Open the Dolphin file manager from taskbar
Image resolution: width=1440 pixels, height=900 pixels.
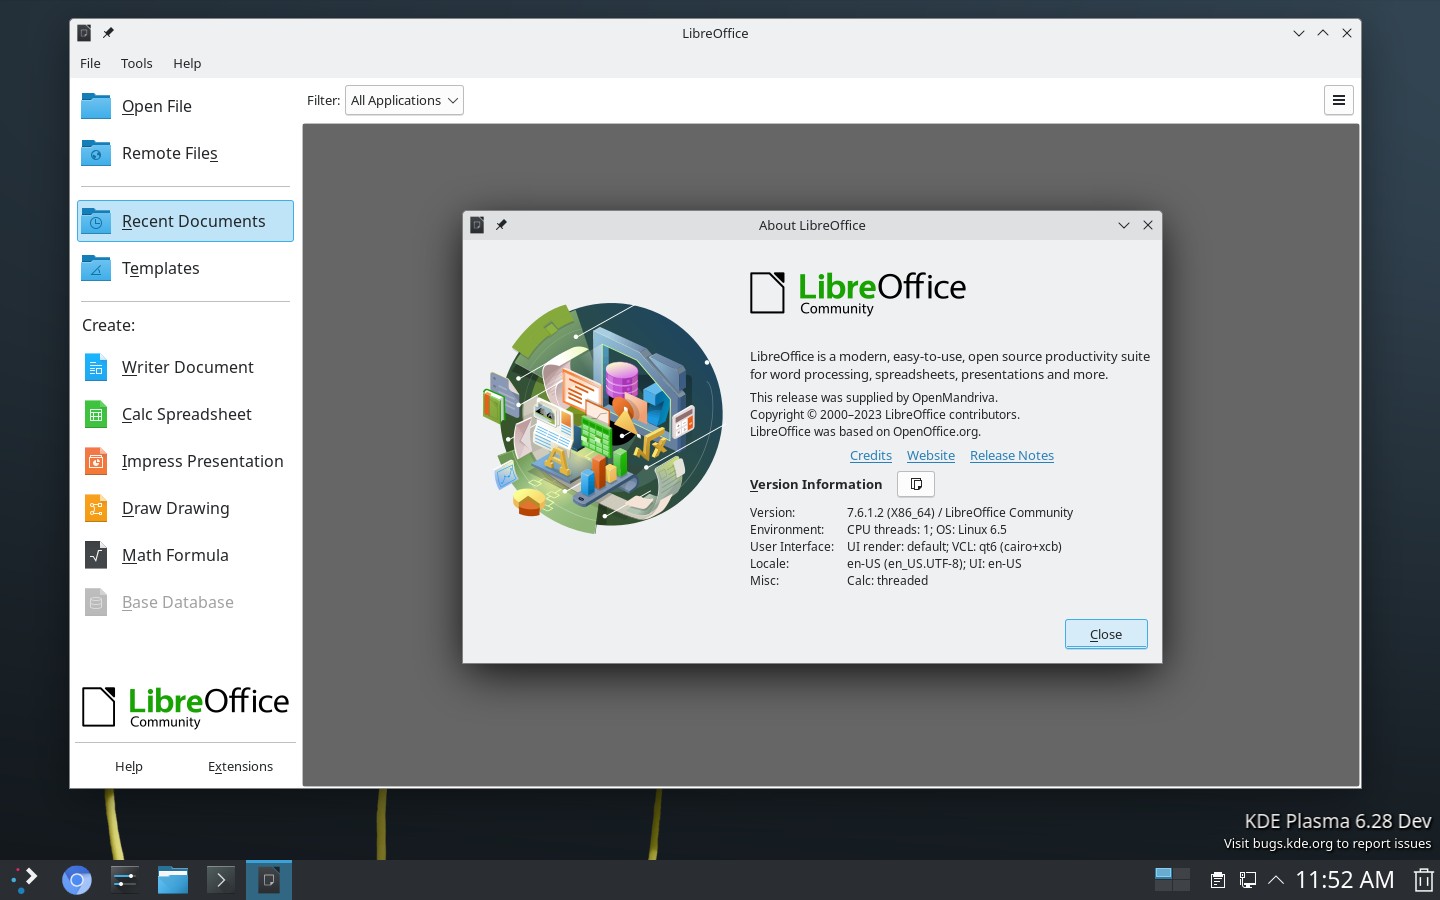172,880
